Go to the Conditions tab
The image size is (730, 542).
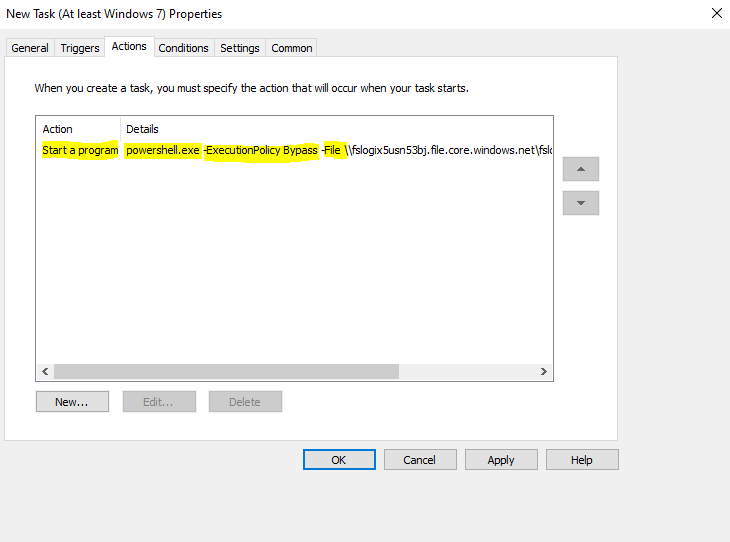point(184,48)
